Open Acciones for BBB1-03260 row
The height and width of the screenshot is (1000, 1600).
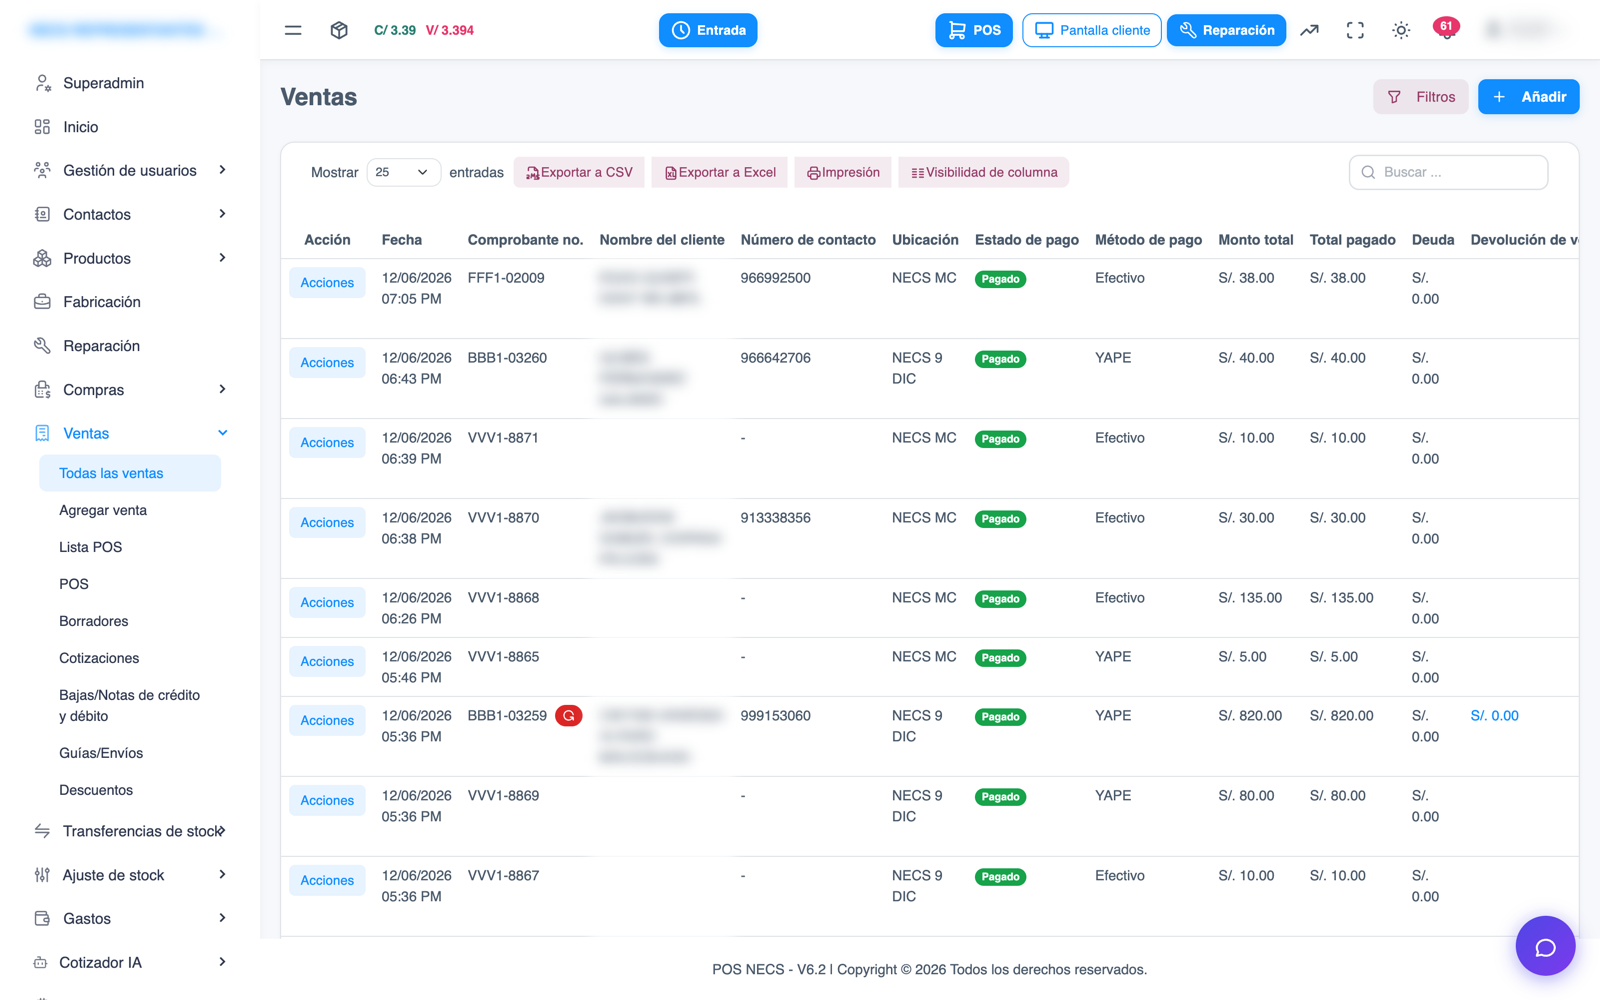pos(327,363)
